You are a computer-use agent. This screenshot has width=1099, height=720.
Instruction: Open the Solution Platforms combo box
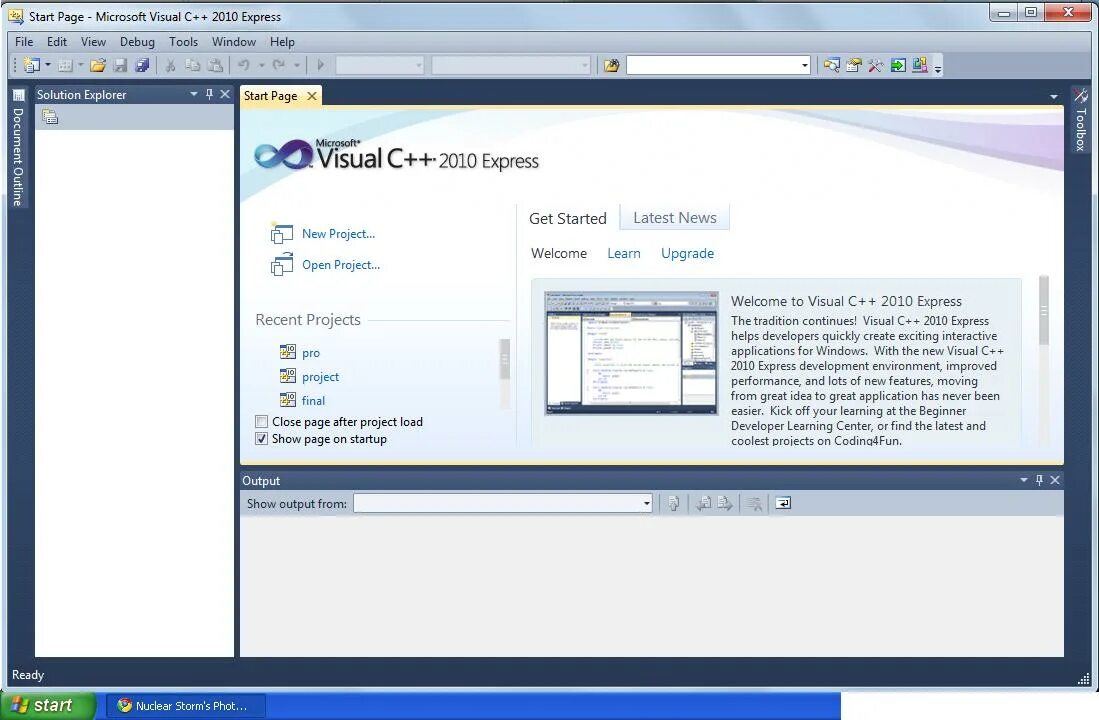coord(511,65)
